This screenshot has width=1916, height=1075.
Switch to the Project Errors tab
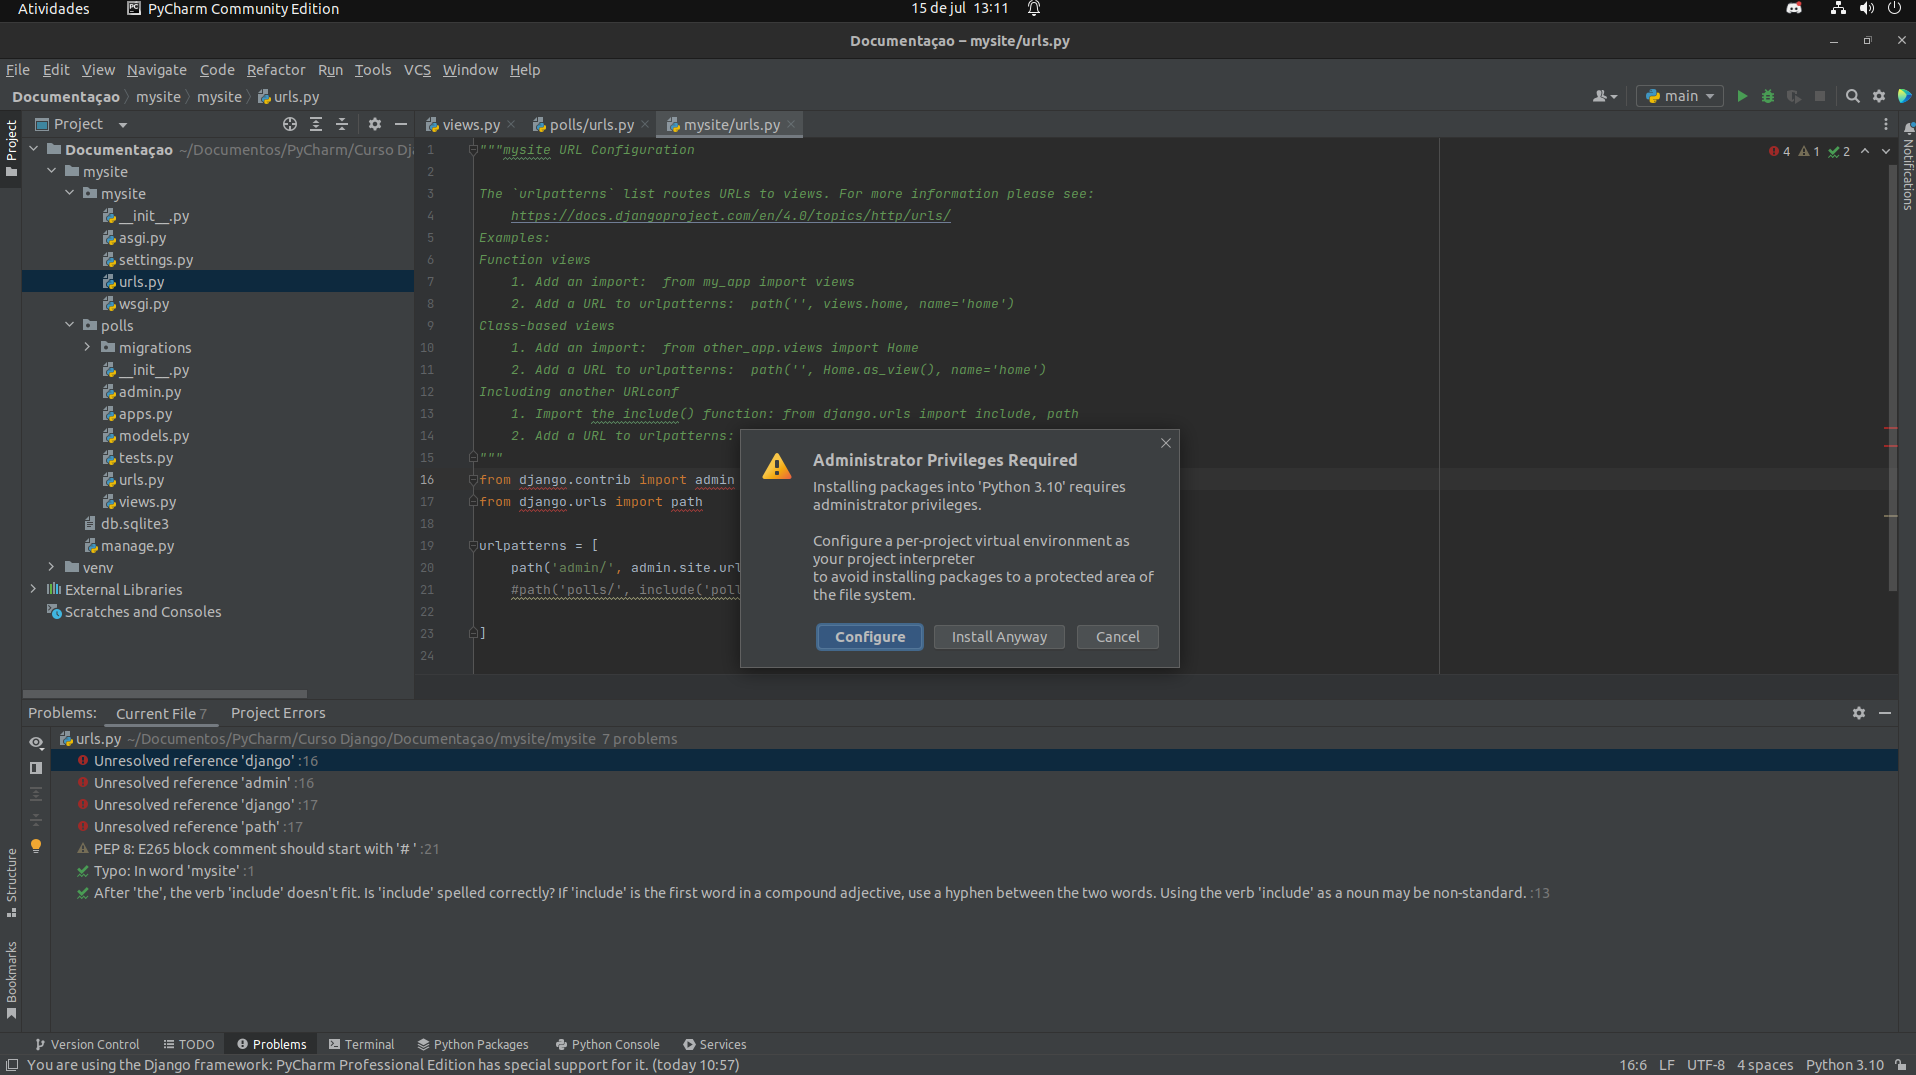[x=278, y=713]
